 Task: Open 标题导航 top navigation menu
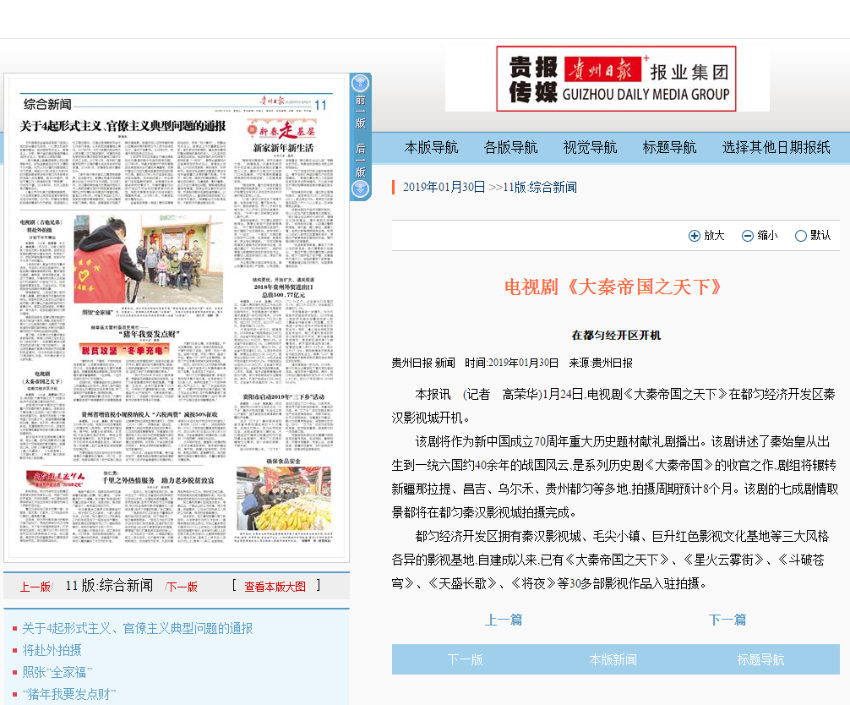[x=669, y=147]
